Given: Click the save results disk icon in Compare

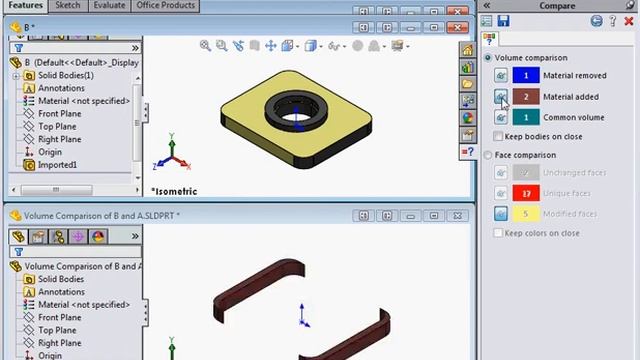Looking at the screenshot, I should (503, 21).
